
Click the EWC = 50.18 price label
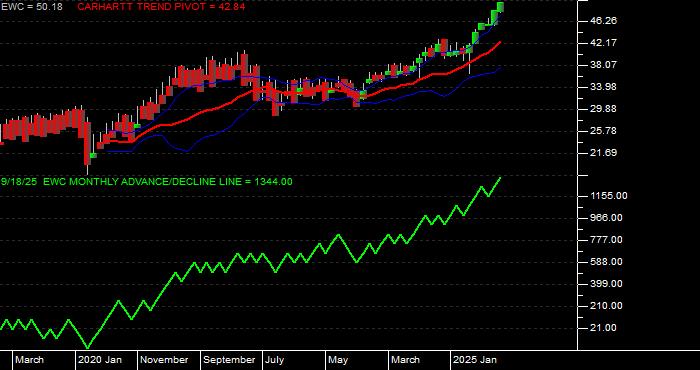[32, 7]
